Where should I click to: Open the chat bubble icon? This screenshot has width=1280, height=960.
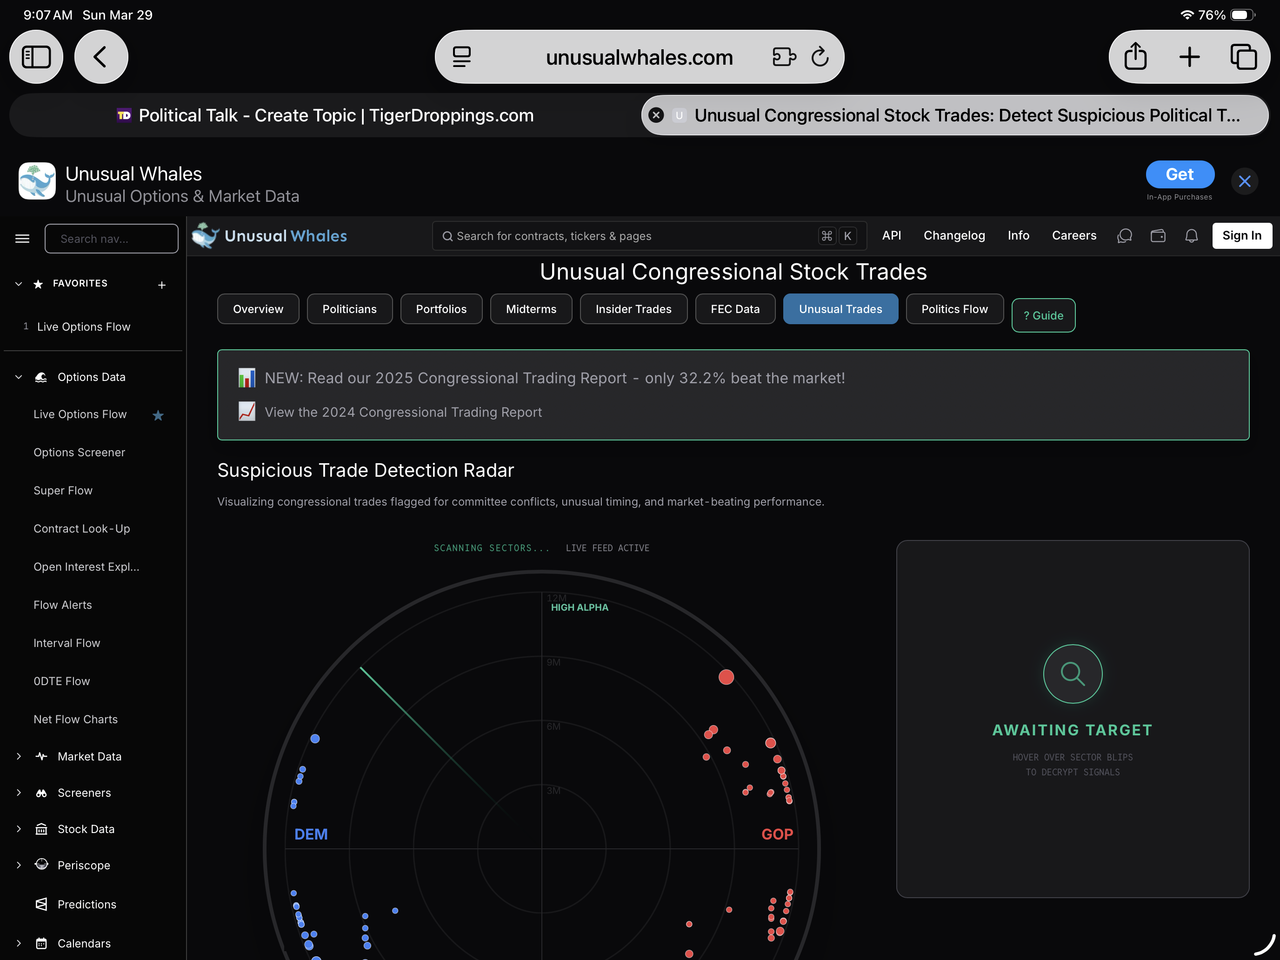1125,236
